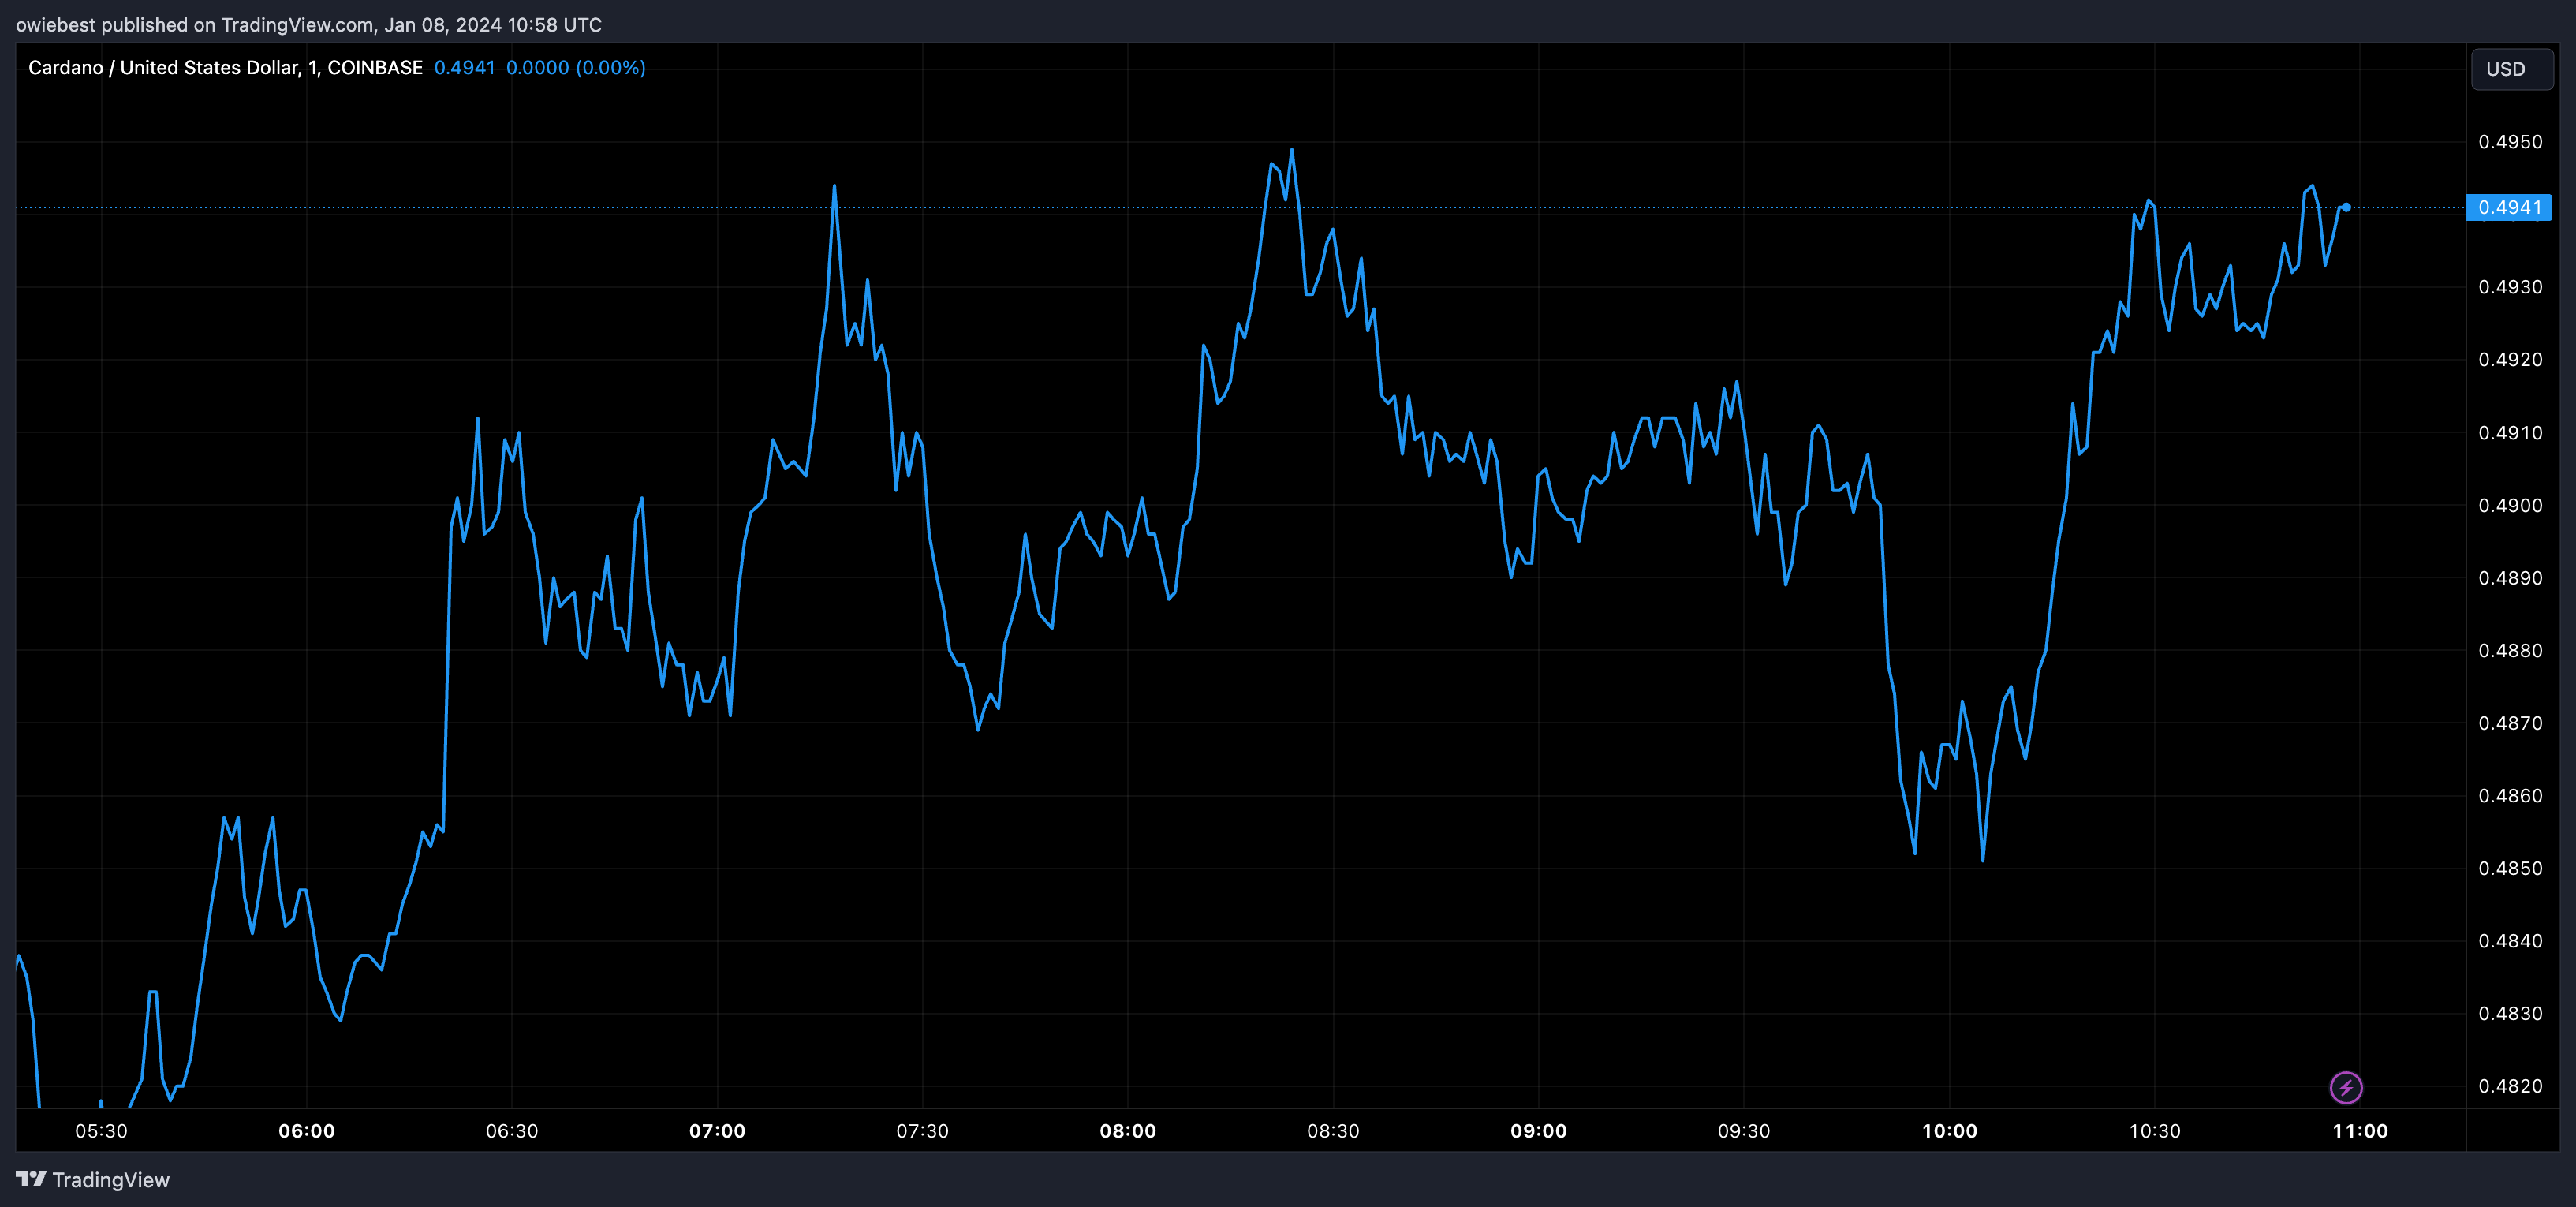This screenshot has width=2576, height=1207.
Task: Select the 0.4950 price axis label
Action: (2510, 142)
